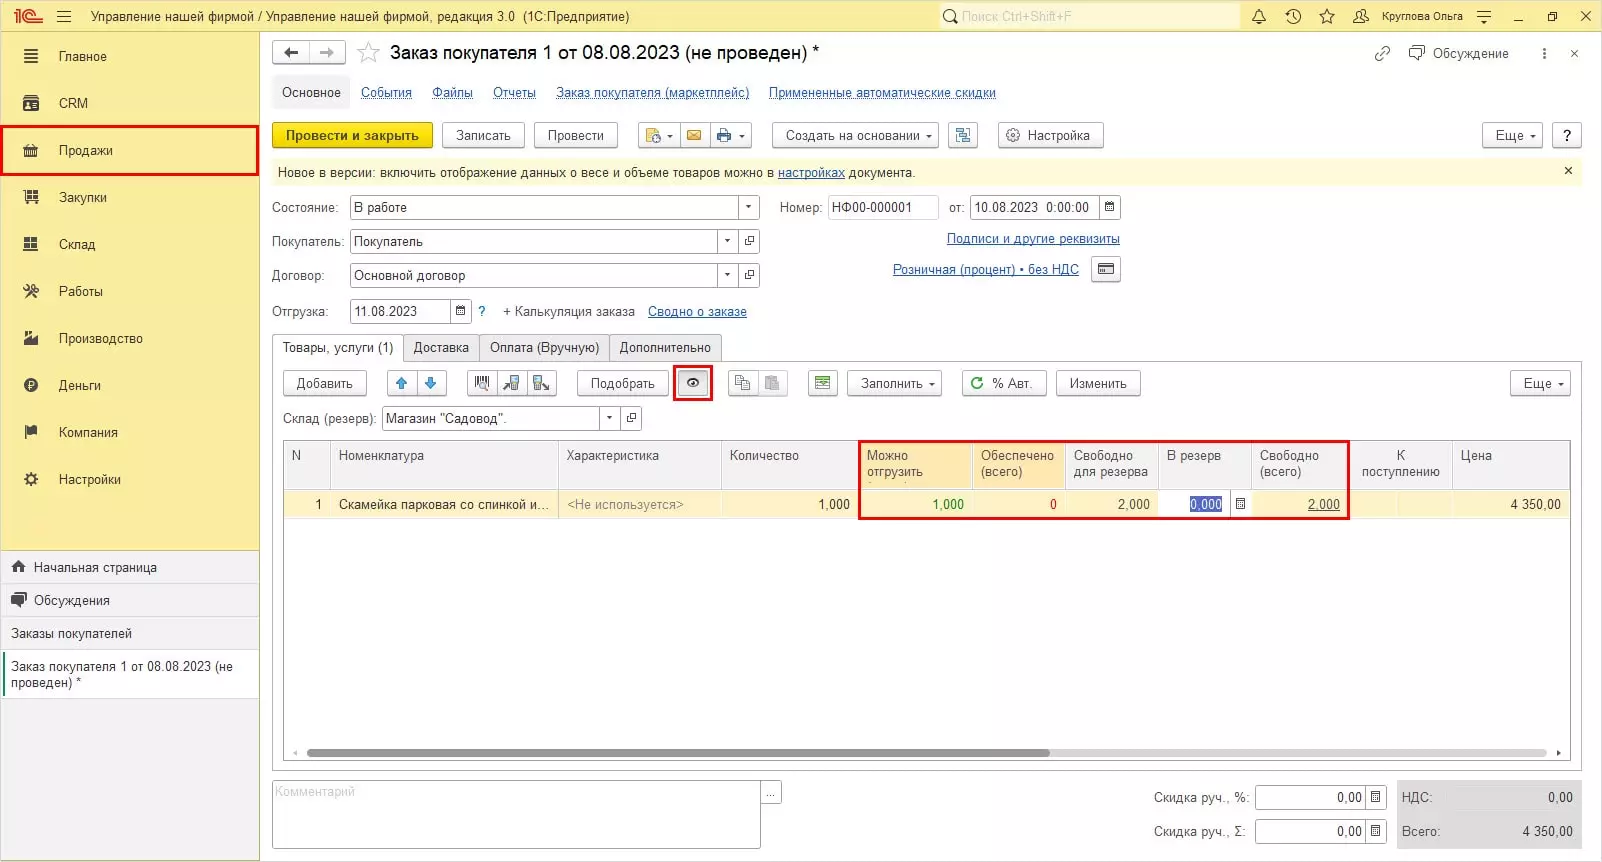Open notifications bell icon

point(1259,16)
